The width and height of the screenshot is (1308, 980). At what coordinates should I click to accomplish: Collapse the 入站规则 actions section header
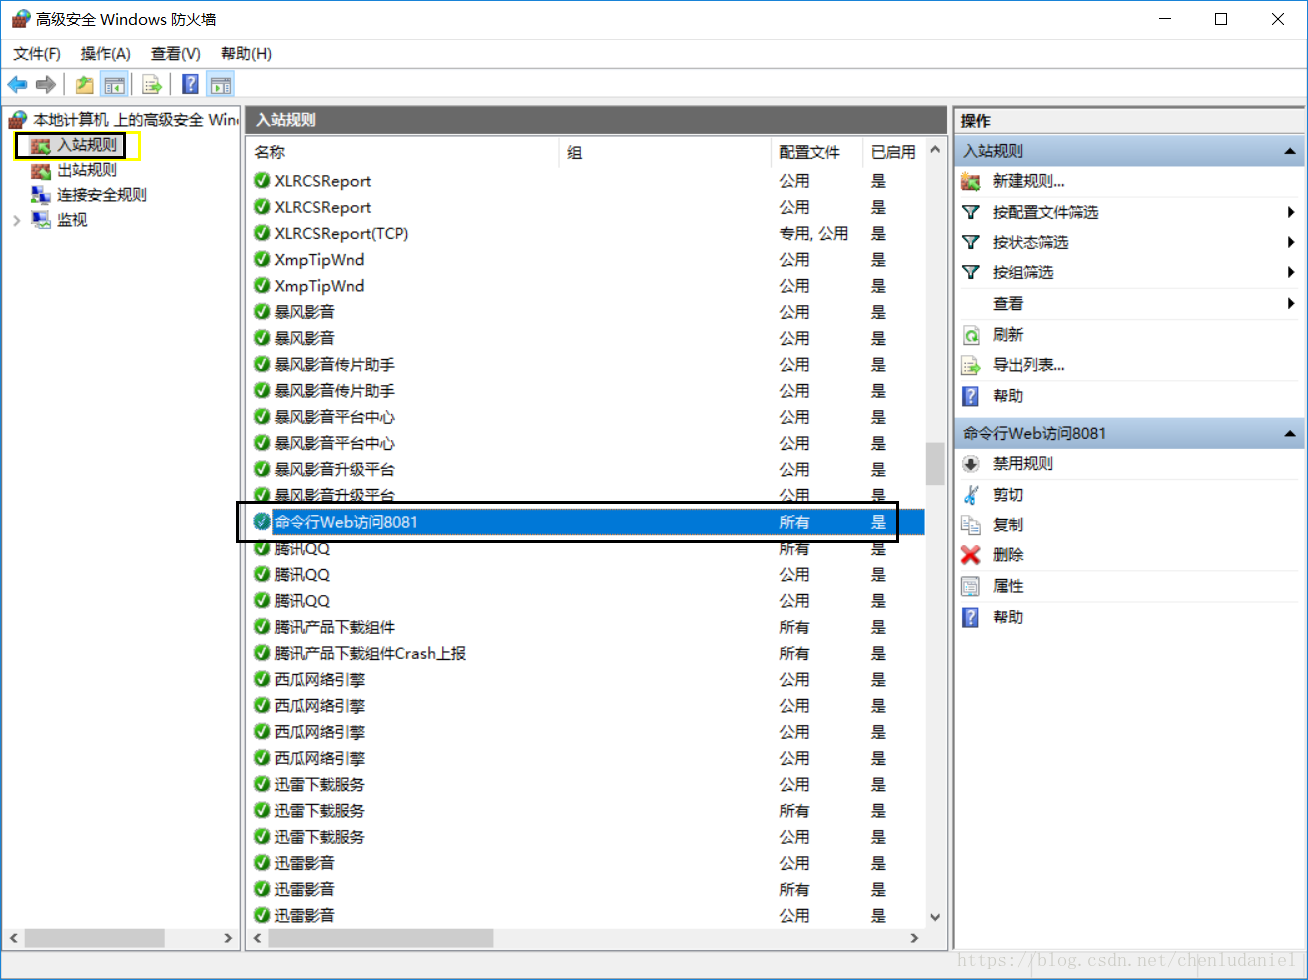point(1290,151)
